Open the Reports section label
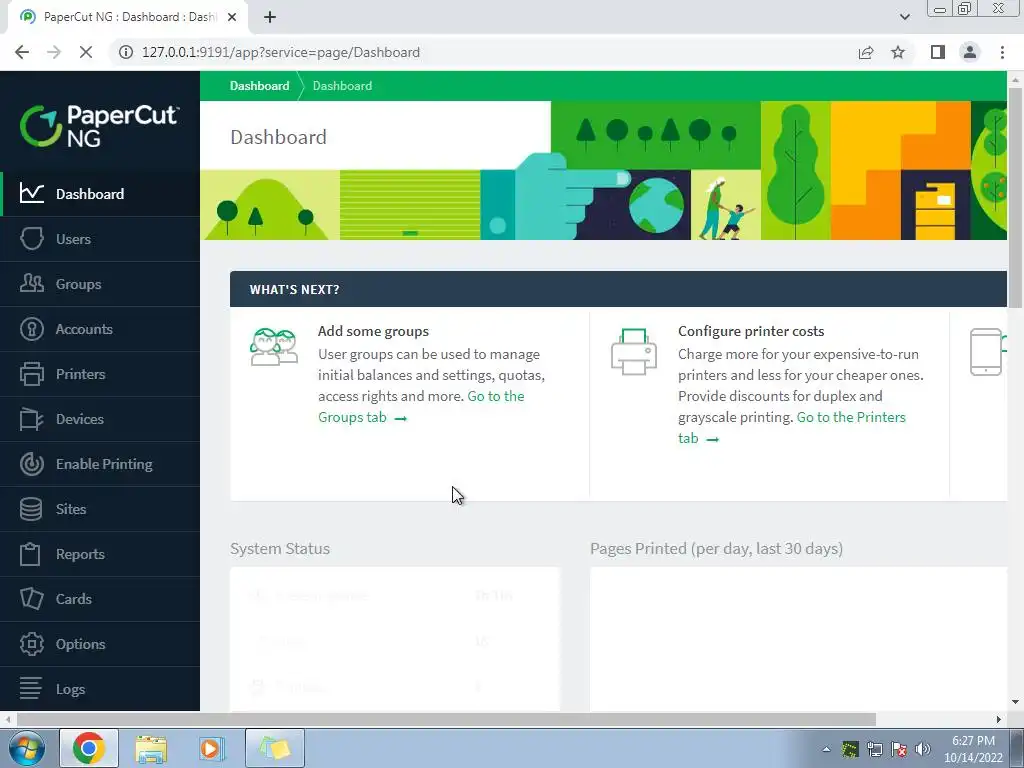The width and height of the screenshot is (1024, 768). 80,554
